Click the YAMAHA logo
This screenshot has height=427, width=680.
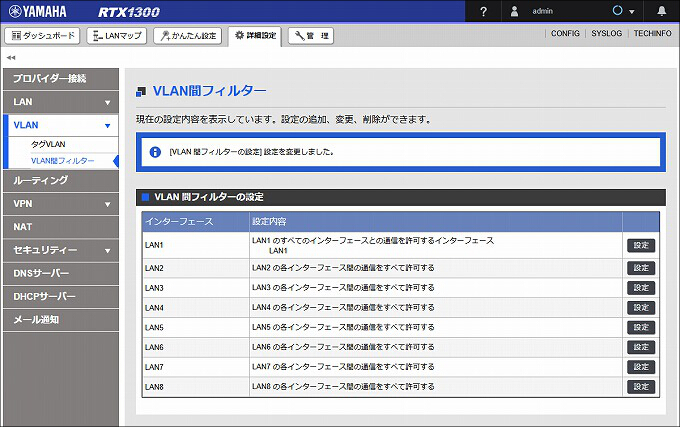pos(38,11)
